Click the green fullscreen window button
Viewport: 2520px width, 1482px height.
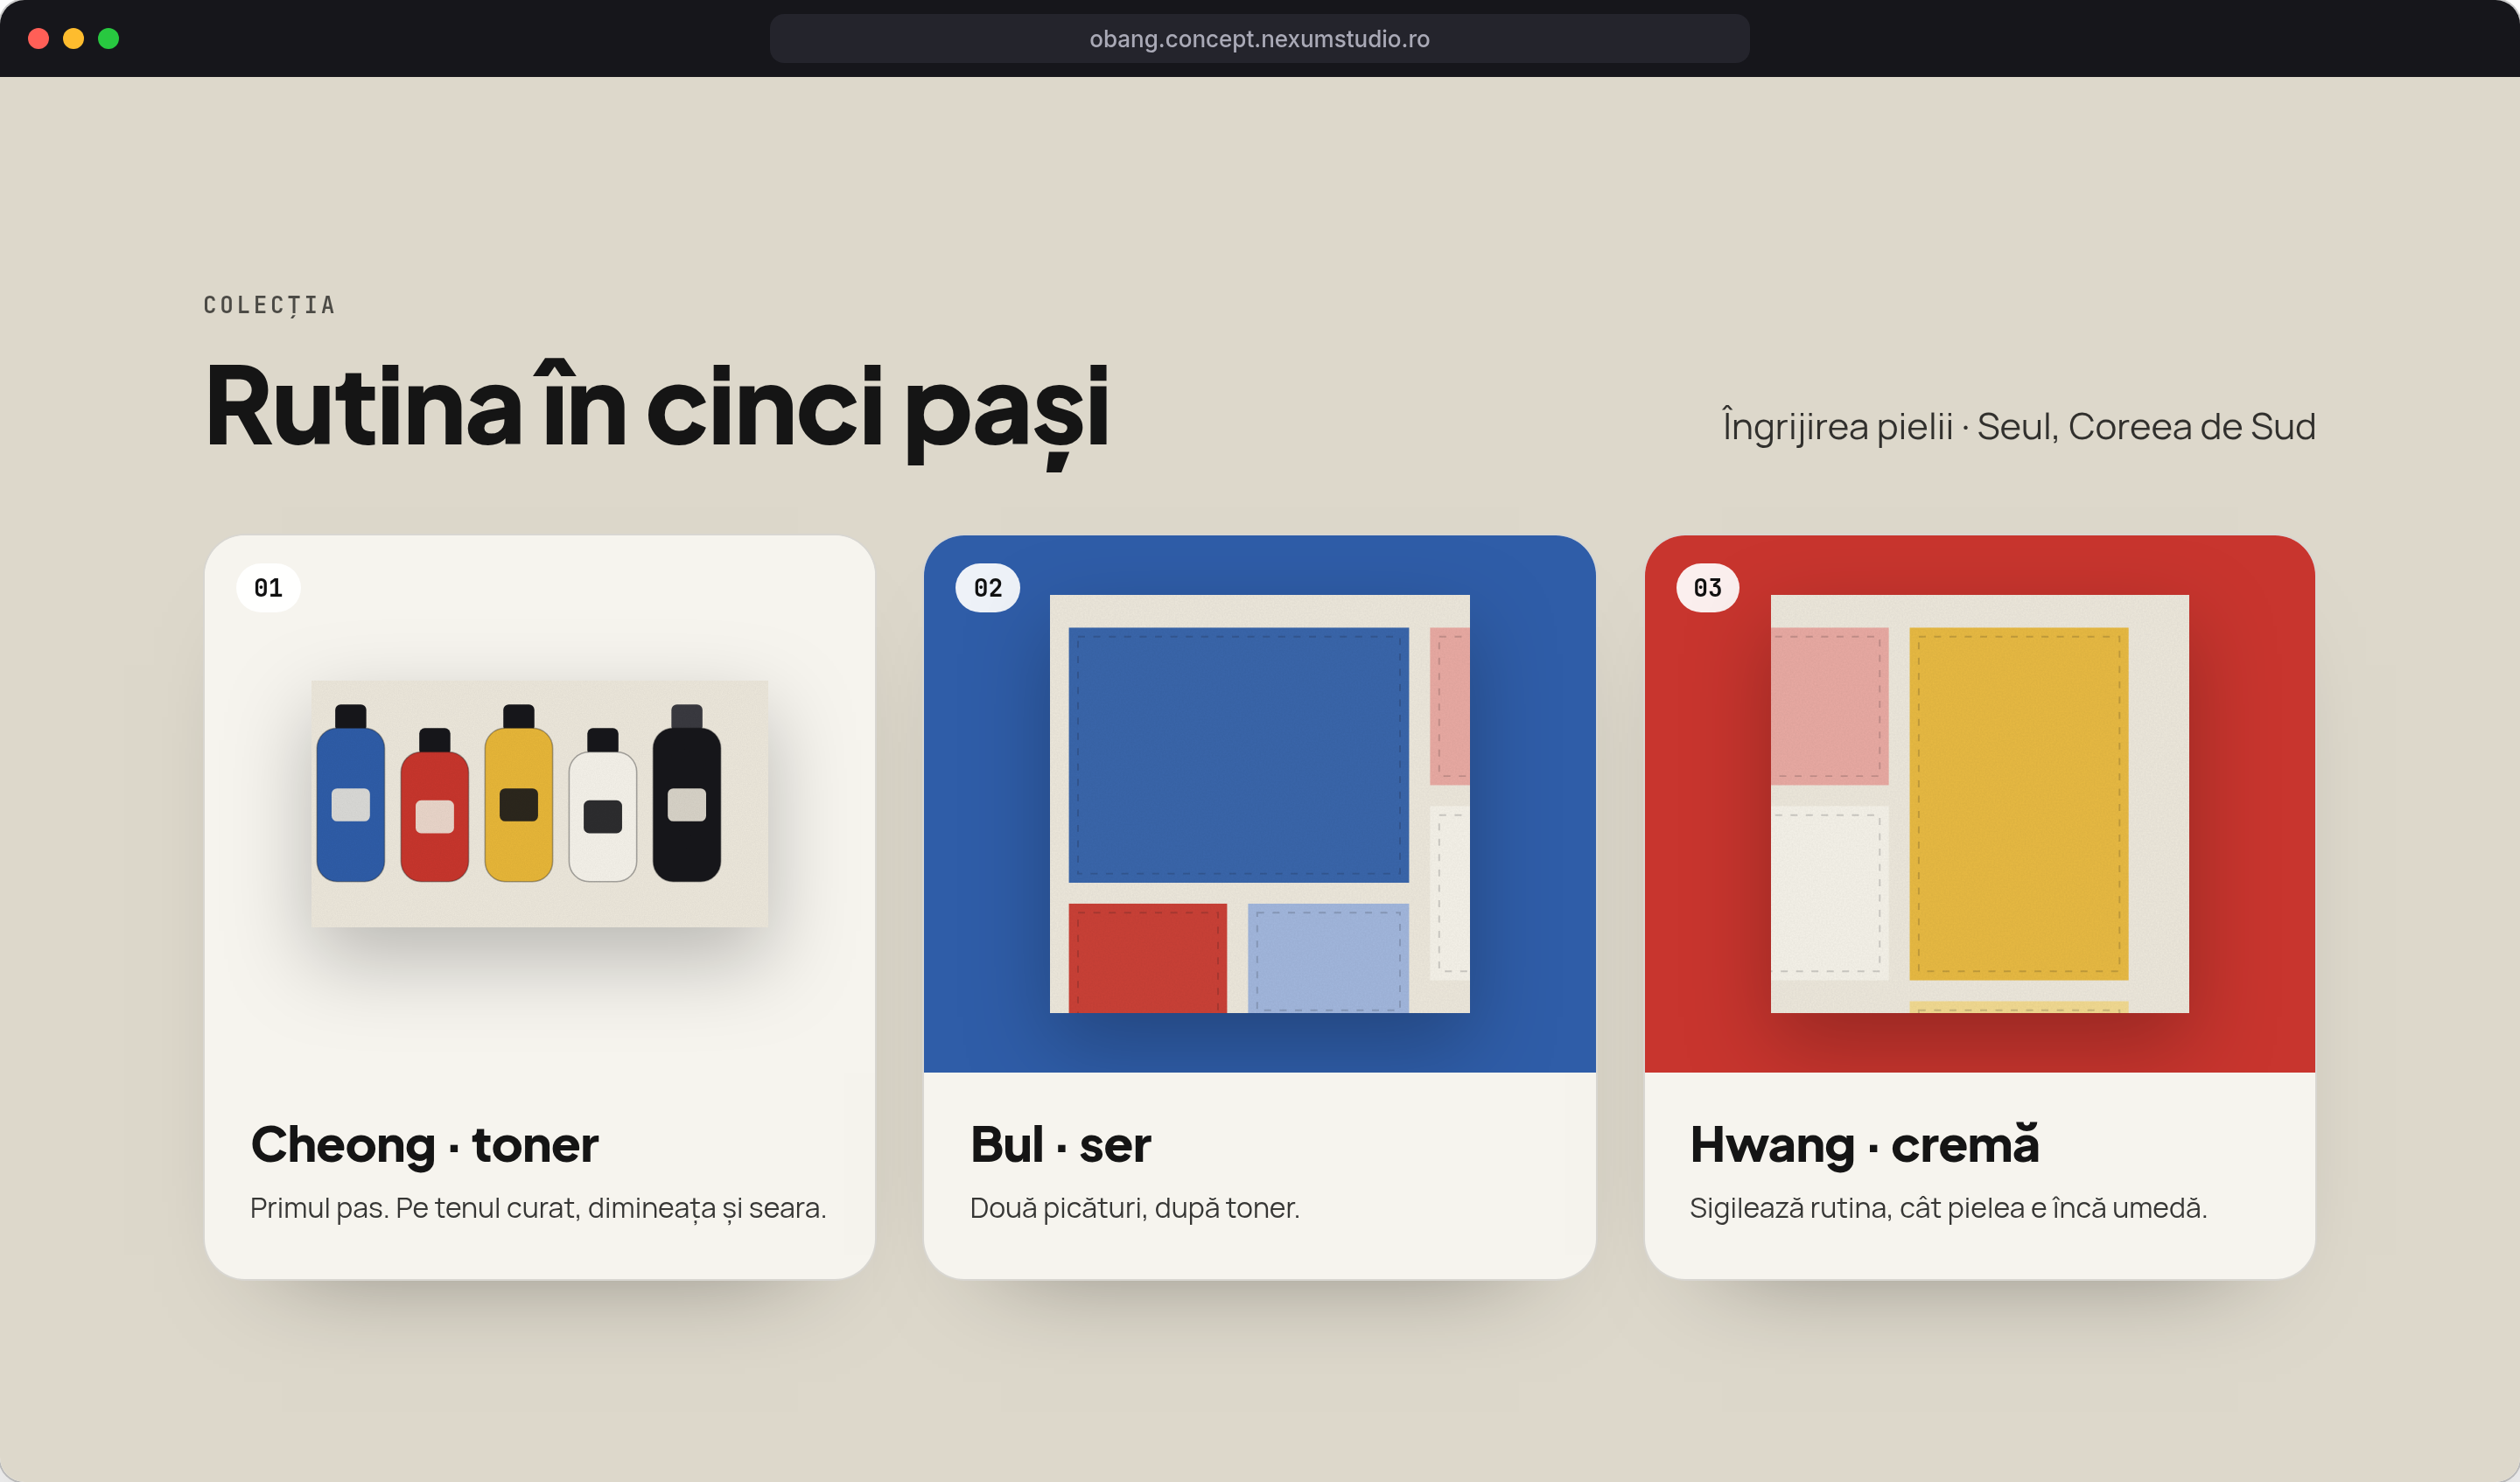109,39
